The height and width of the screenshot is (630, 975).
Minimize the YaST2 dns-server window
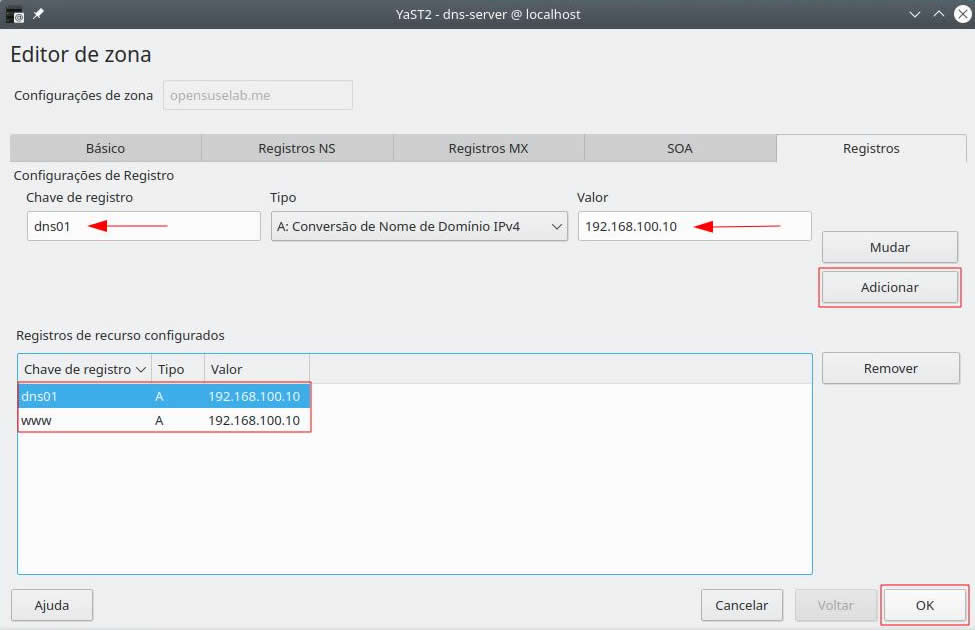click(x=914, y=14)
